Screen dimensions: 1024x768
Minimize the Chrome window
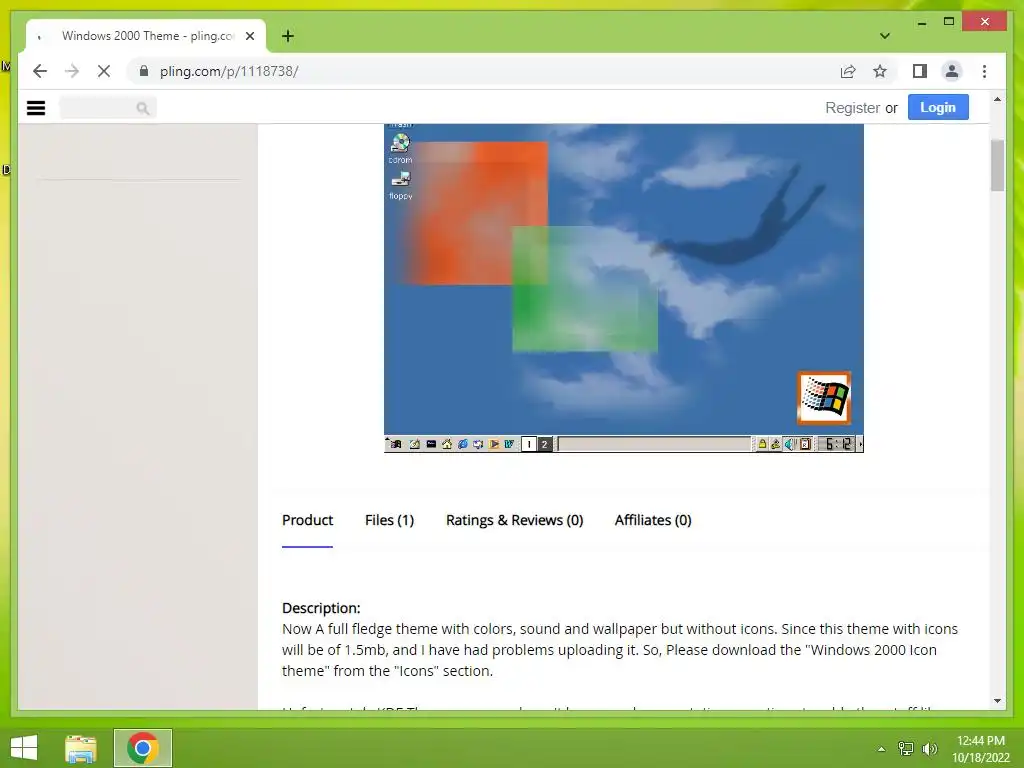921,22
